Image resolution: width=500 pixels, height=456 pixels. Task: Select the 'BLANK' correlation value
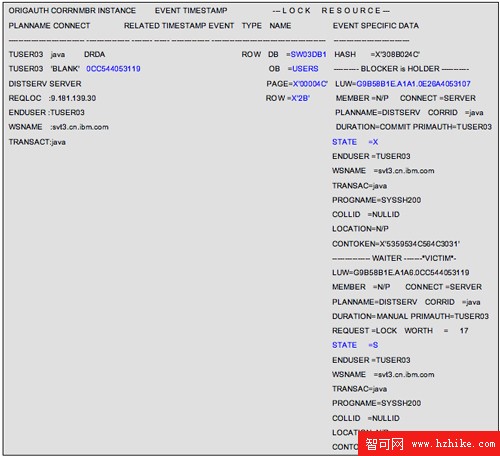point(65,69)
